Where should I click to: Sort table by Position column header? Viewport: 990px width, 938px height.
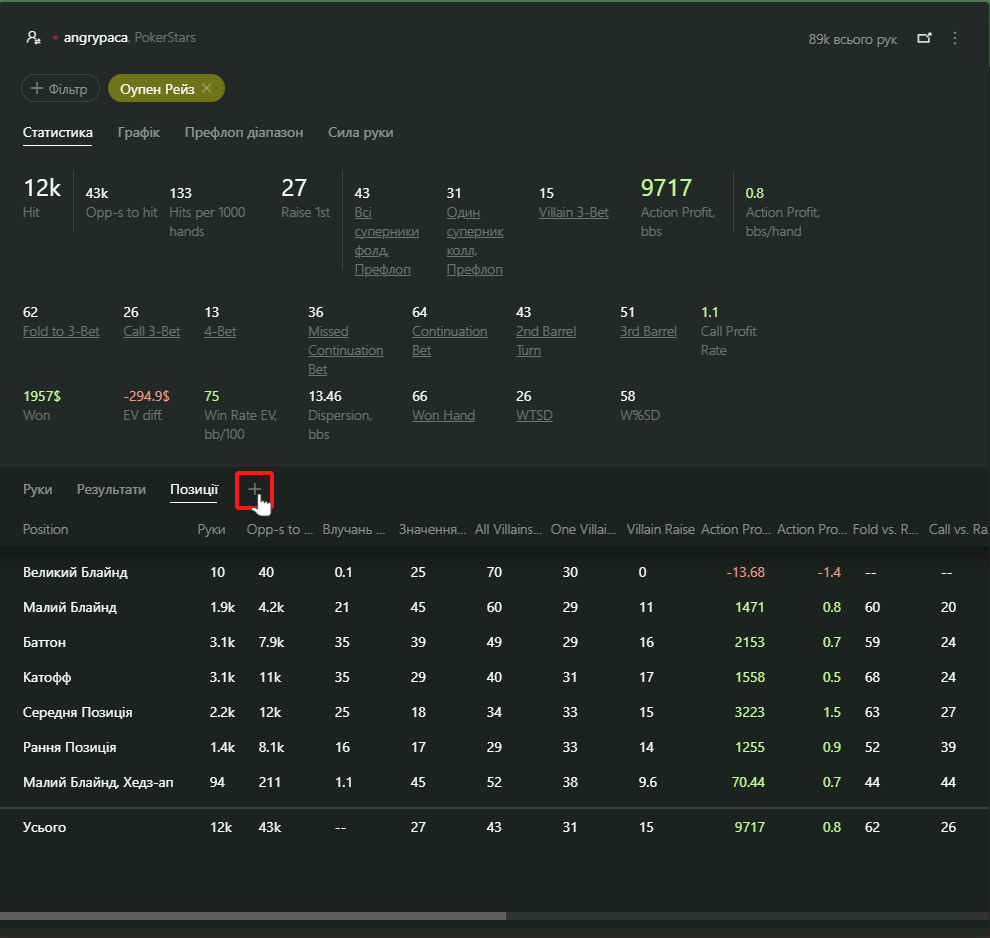pyautogui.click(x=45, y=530)
